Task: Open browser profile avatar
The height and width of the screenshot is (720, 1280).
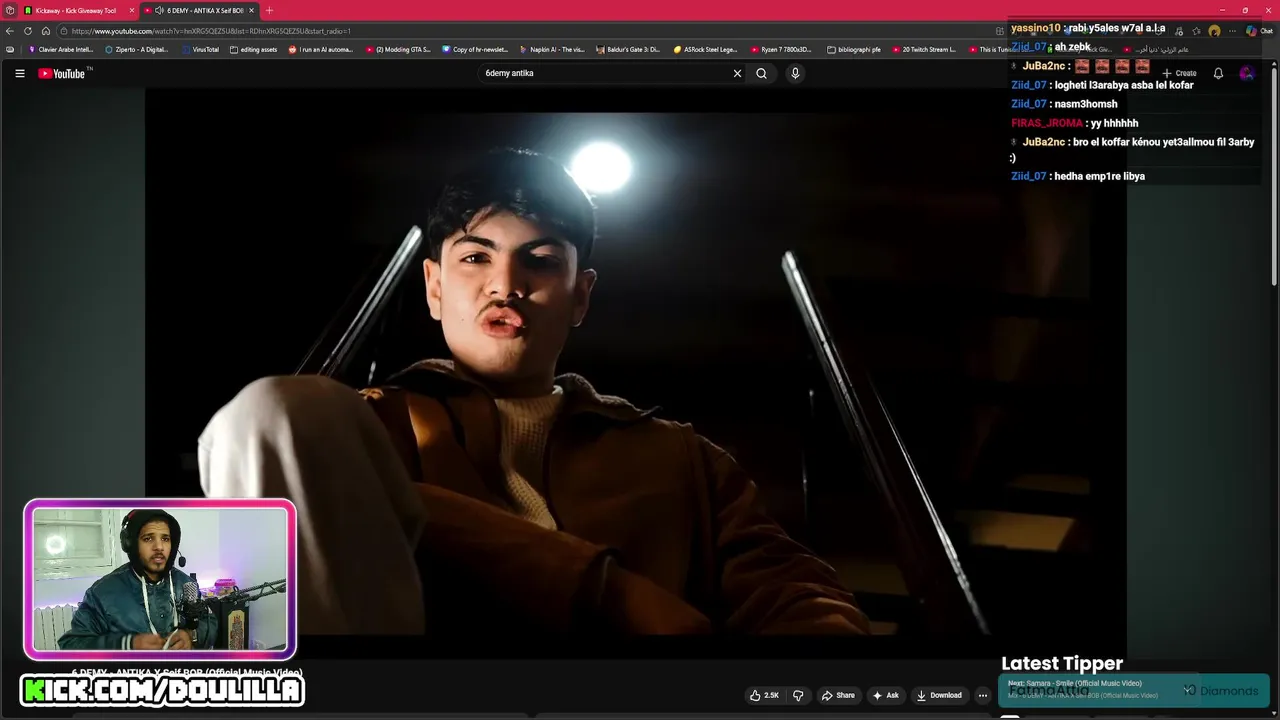Action: [1214, 31]
